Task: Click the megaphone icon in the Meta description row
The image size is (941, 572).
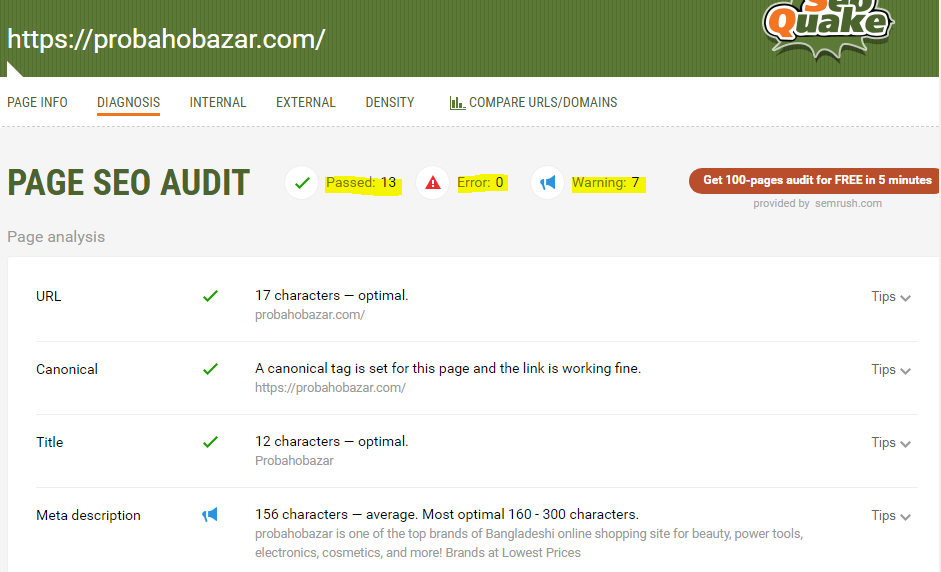Action: [x=209, y=514]
